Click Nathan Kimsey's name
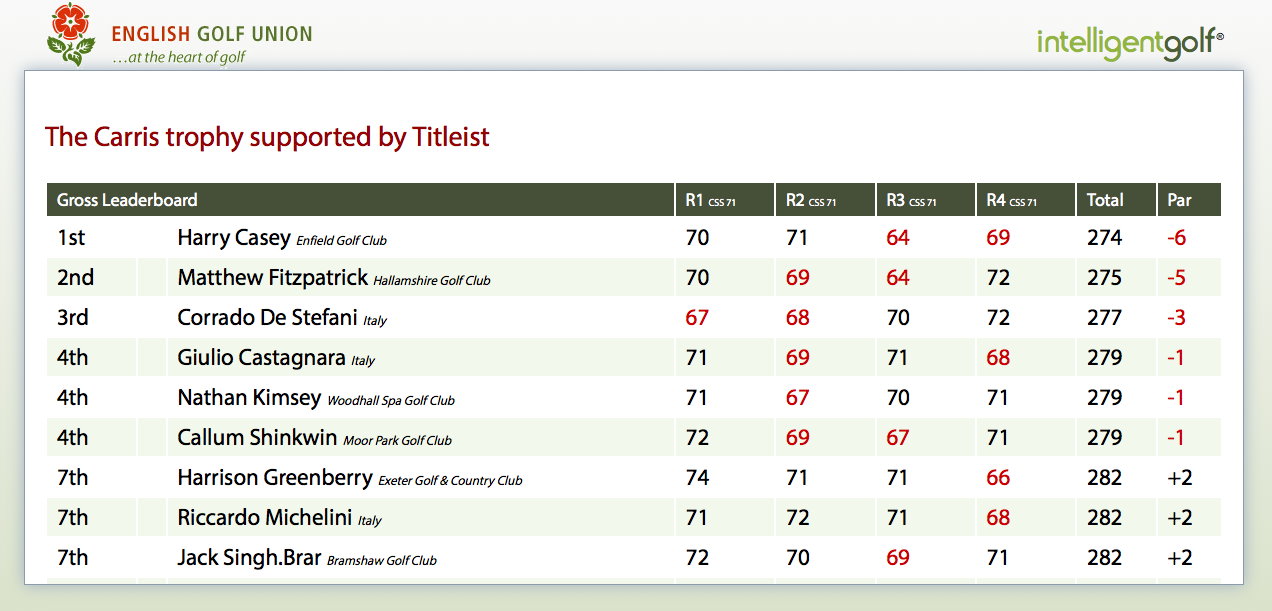This screenshot has height=611, width=1272. tap(249, 398)
